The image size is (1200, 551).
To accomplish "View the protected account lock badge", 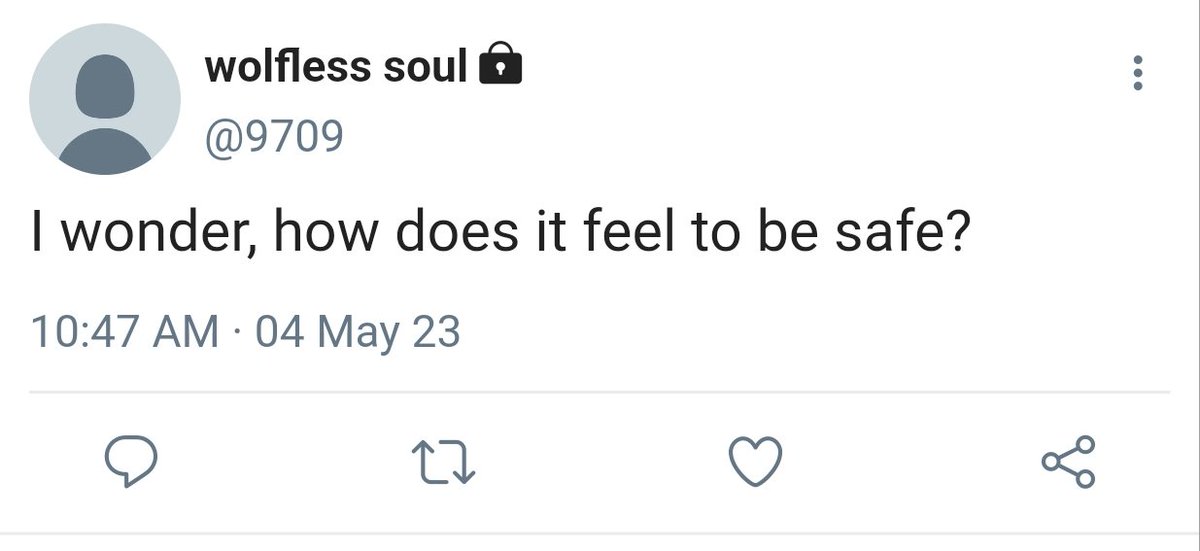I will click(x=501, y=66).
